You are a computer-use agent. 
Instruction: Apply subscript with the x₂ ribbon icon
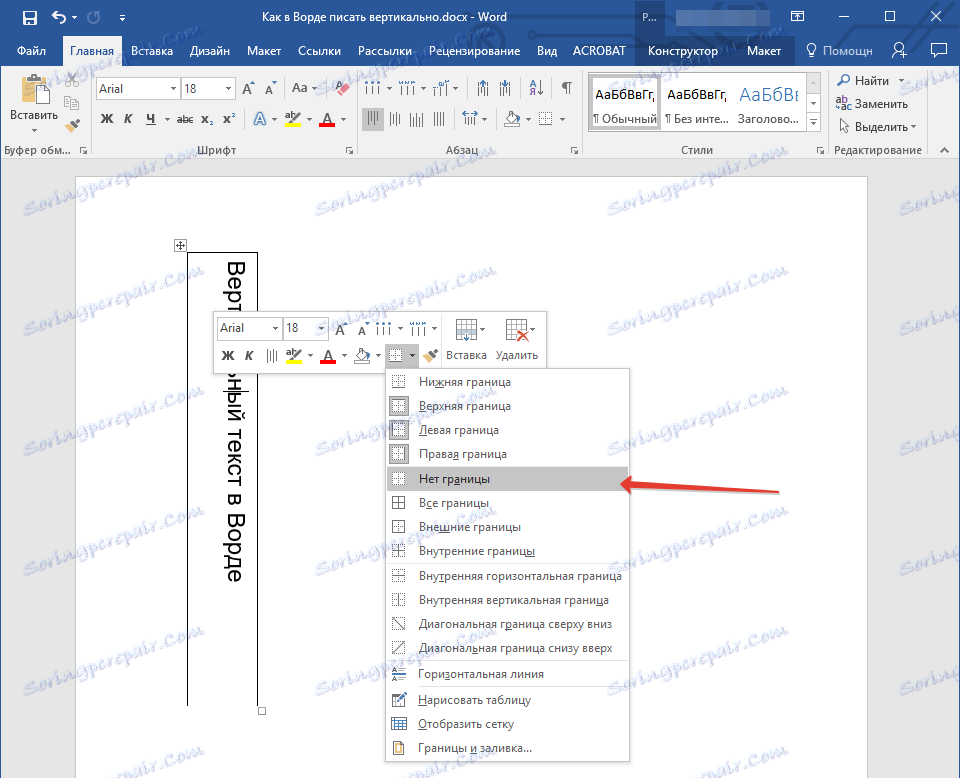[x=207, y=119]
